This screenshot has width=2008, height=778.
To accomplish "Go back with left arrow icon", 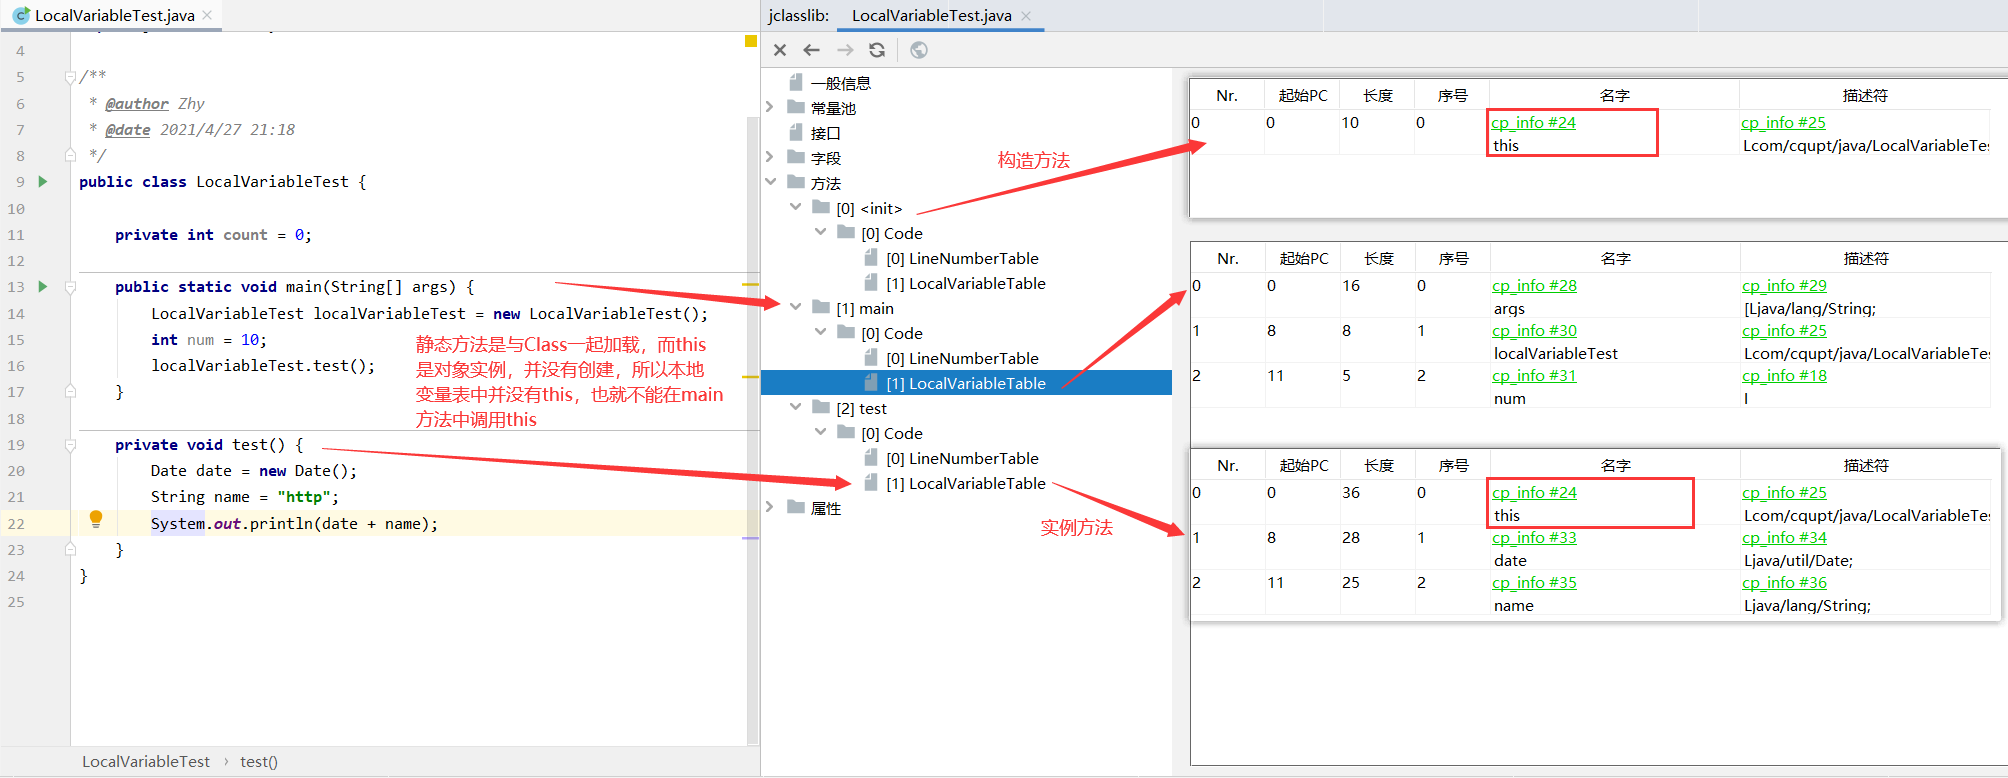I will (x=812, y=50).
